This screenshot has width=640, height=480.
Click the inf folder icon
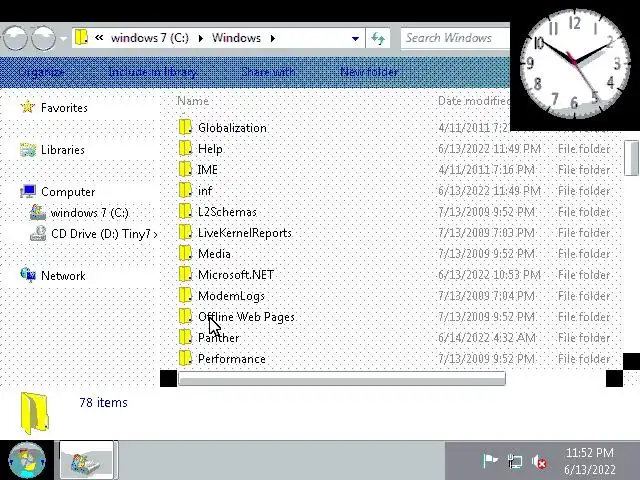pyautogui.click(x=185, y=190)
